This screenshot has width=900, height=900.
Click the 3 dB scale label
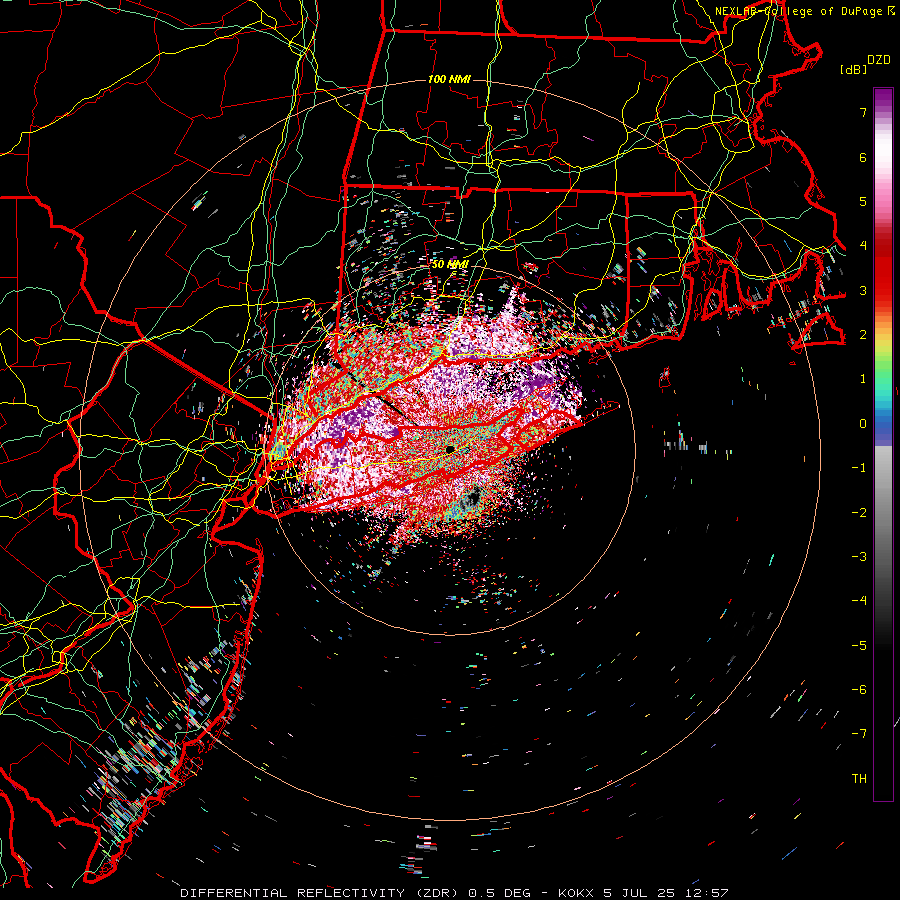[x=863, y=290]
